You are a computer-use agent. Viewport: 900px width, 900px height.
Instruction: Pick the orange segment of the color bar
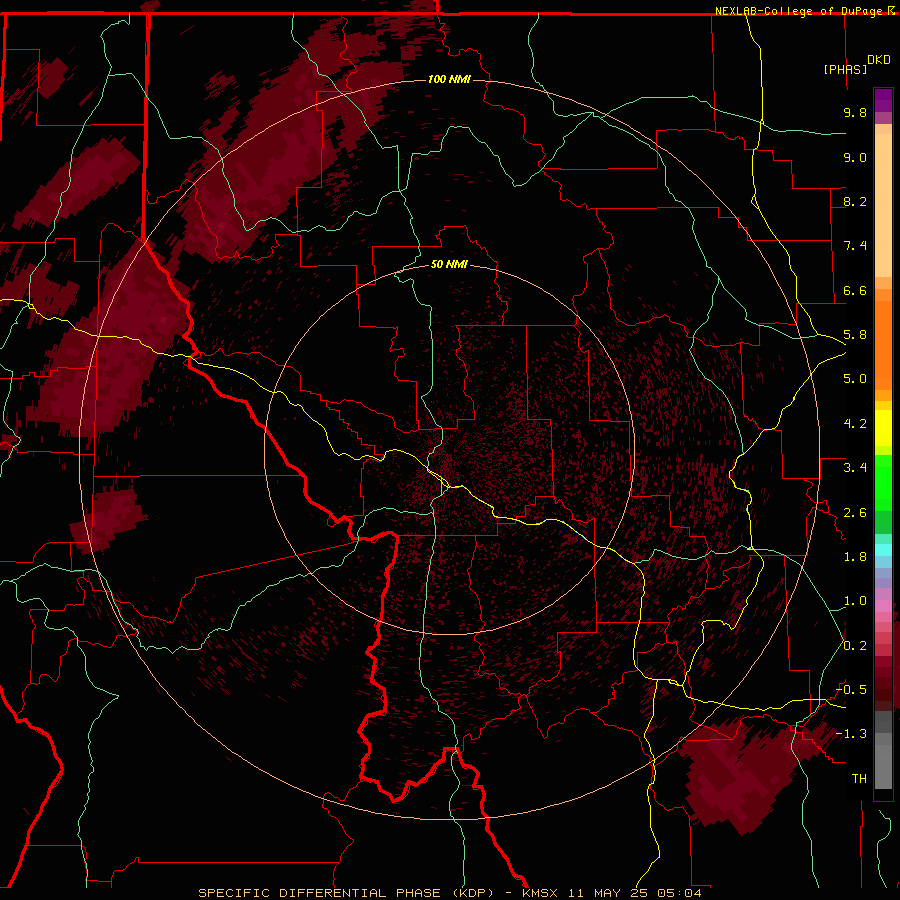pyautogui.click(x=883, y=344)
